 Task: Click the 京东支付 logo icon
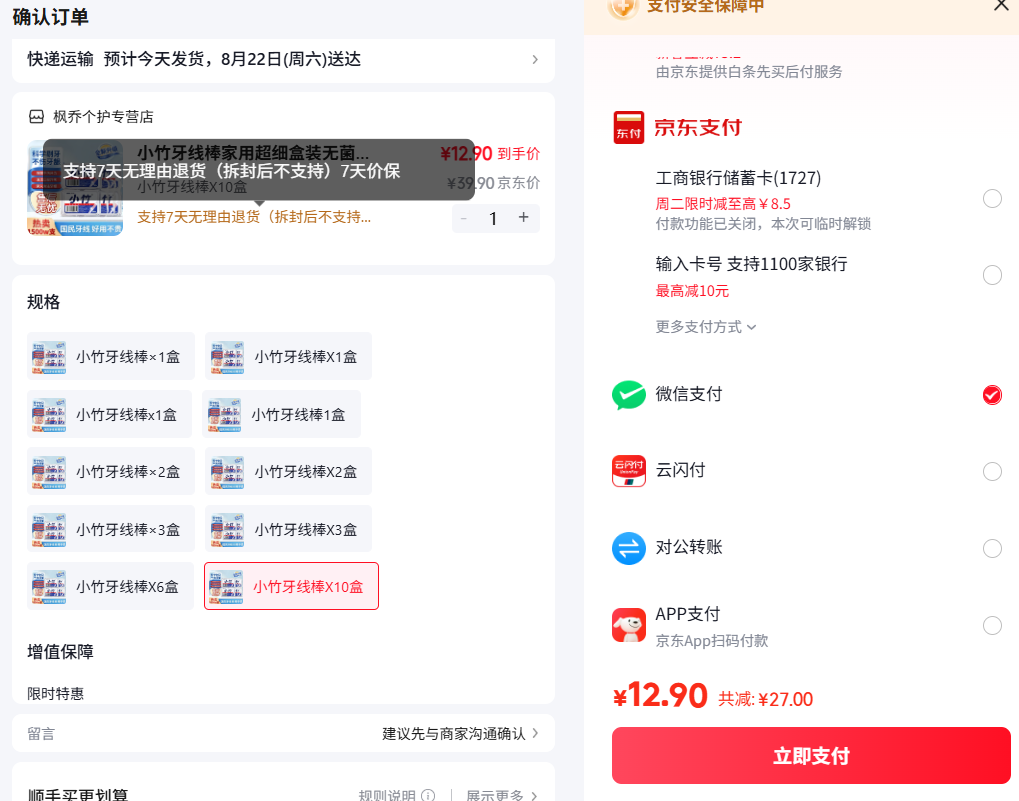point(628,127)
